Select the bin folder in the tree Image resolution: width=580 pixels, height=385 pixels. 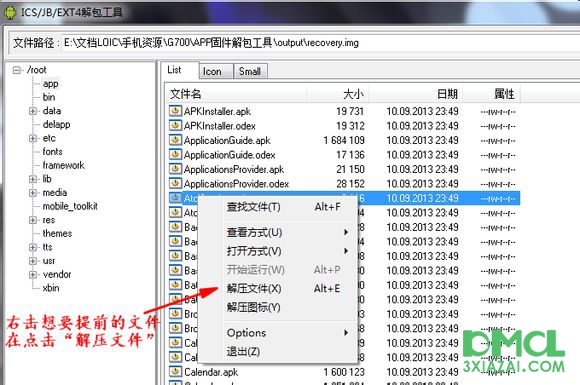[49, 97]
